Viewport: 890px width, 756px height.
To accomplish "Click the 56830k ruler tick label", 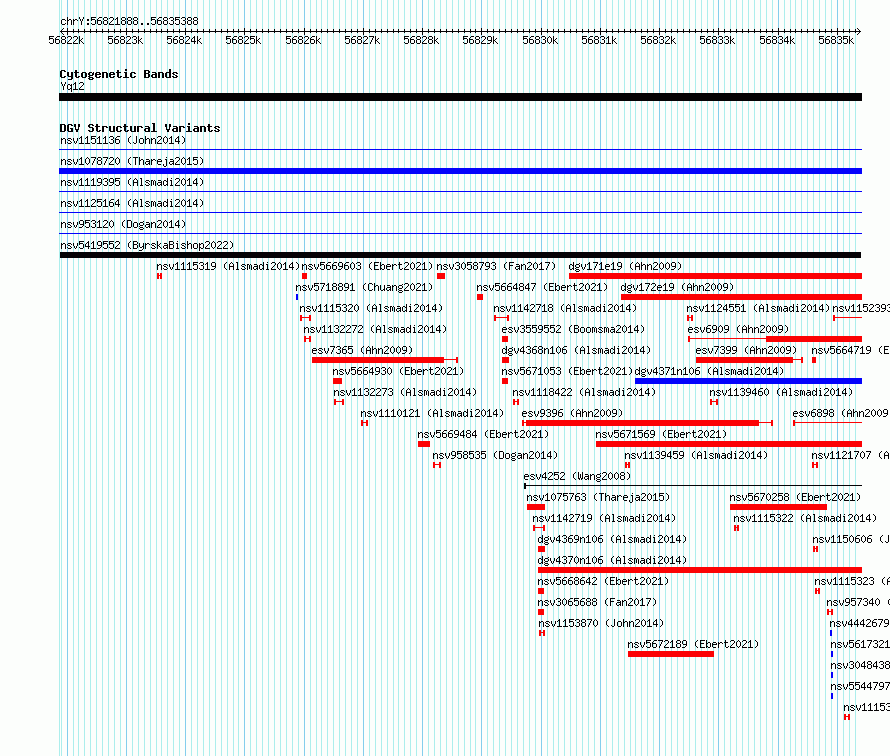I will [540, 40].
